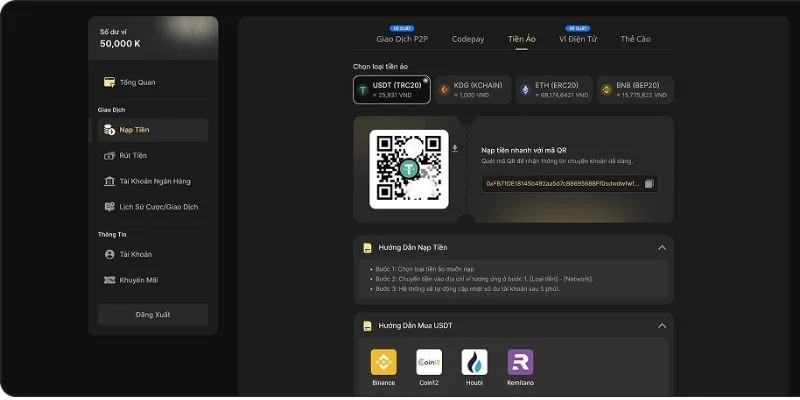Click the Nạp Tiền coins icon

click(x=109, y=130)
